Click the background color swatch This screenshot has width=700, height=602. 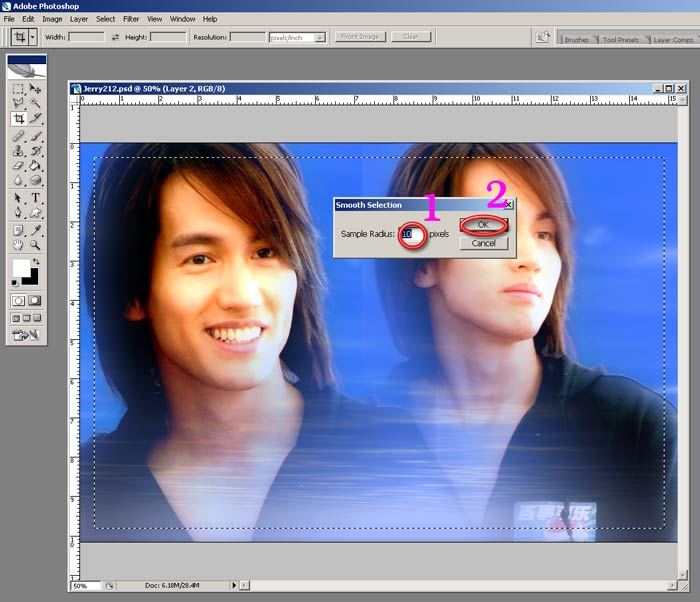31,279
